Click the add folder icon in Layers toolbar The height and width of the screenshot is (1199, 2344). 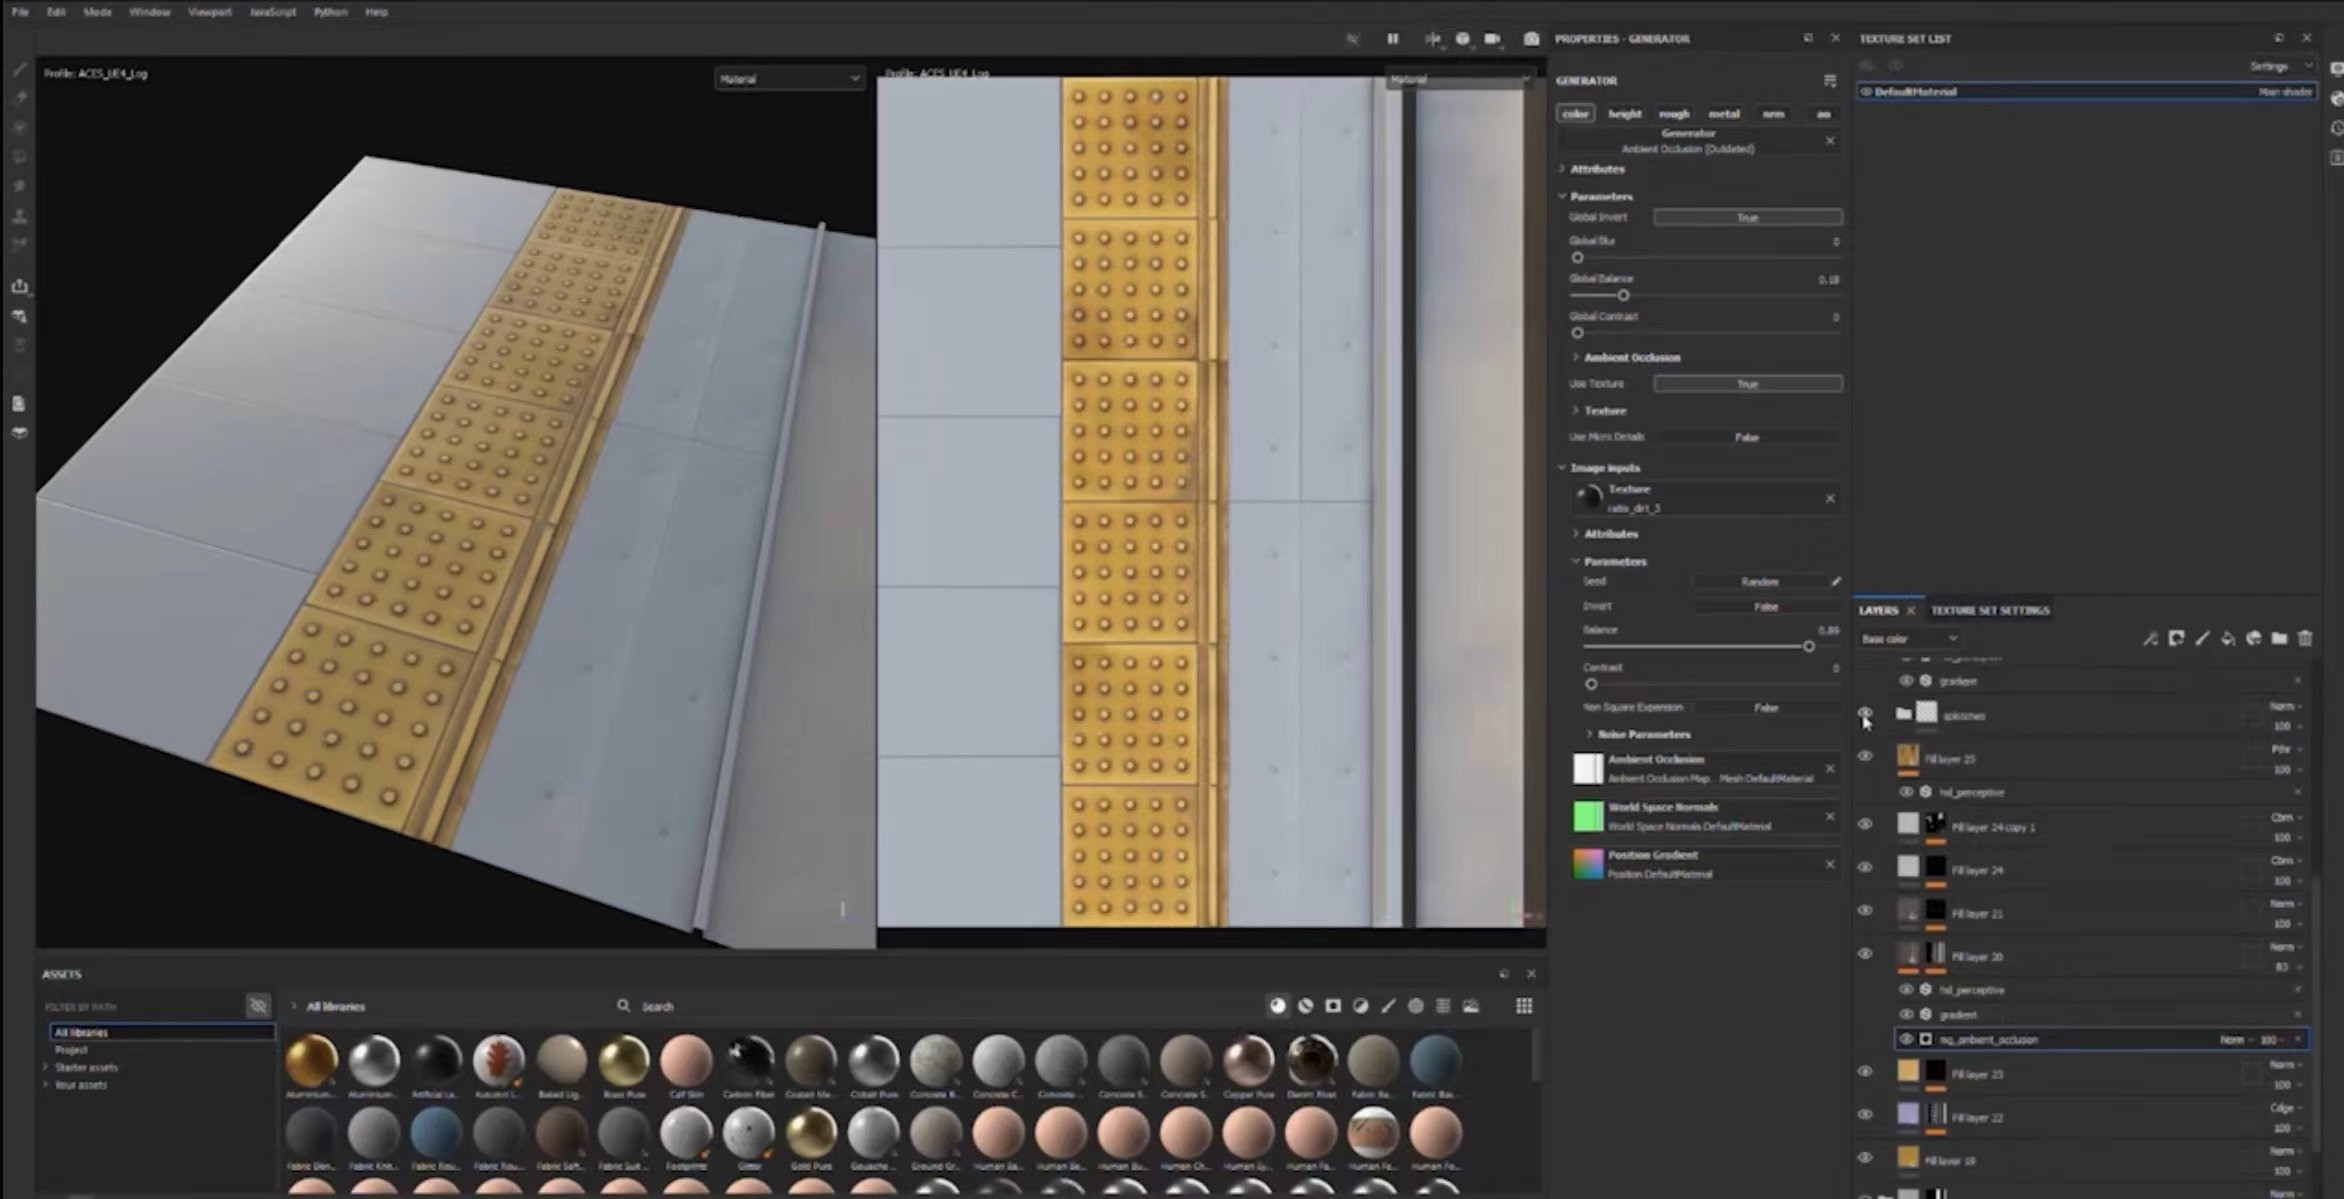point(2279,639)
